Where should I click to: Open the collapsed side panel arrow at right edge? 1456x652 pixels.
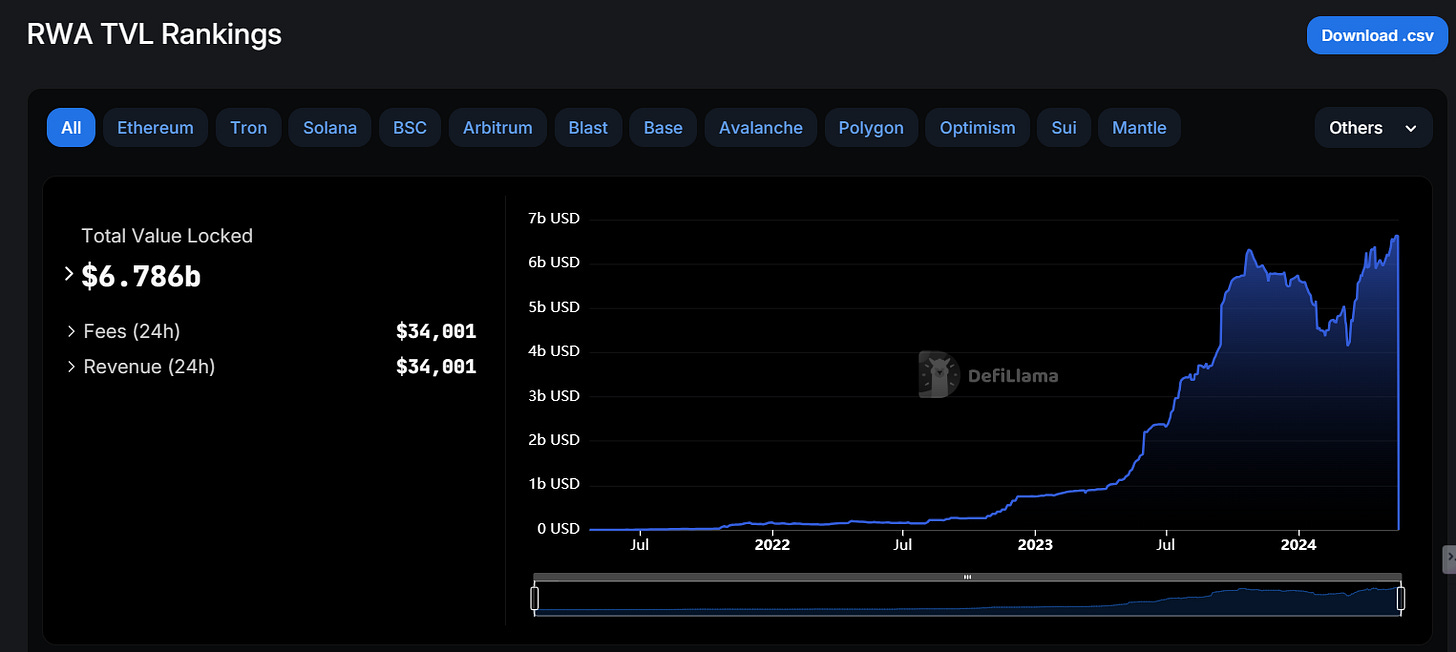tap(1449, 558)
